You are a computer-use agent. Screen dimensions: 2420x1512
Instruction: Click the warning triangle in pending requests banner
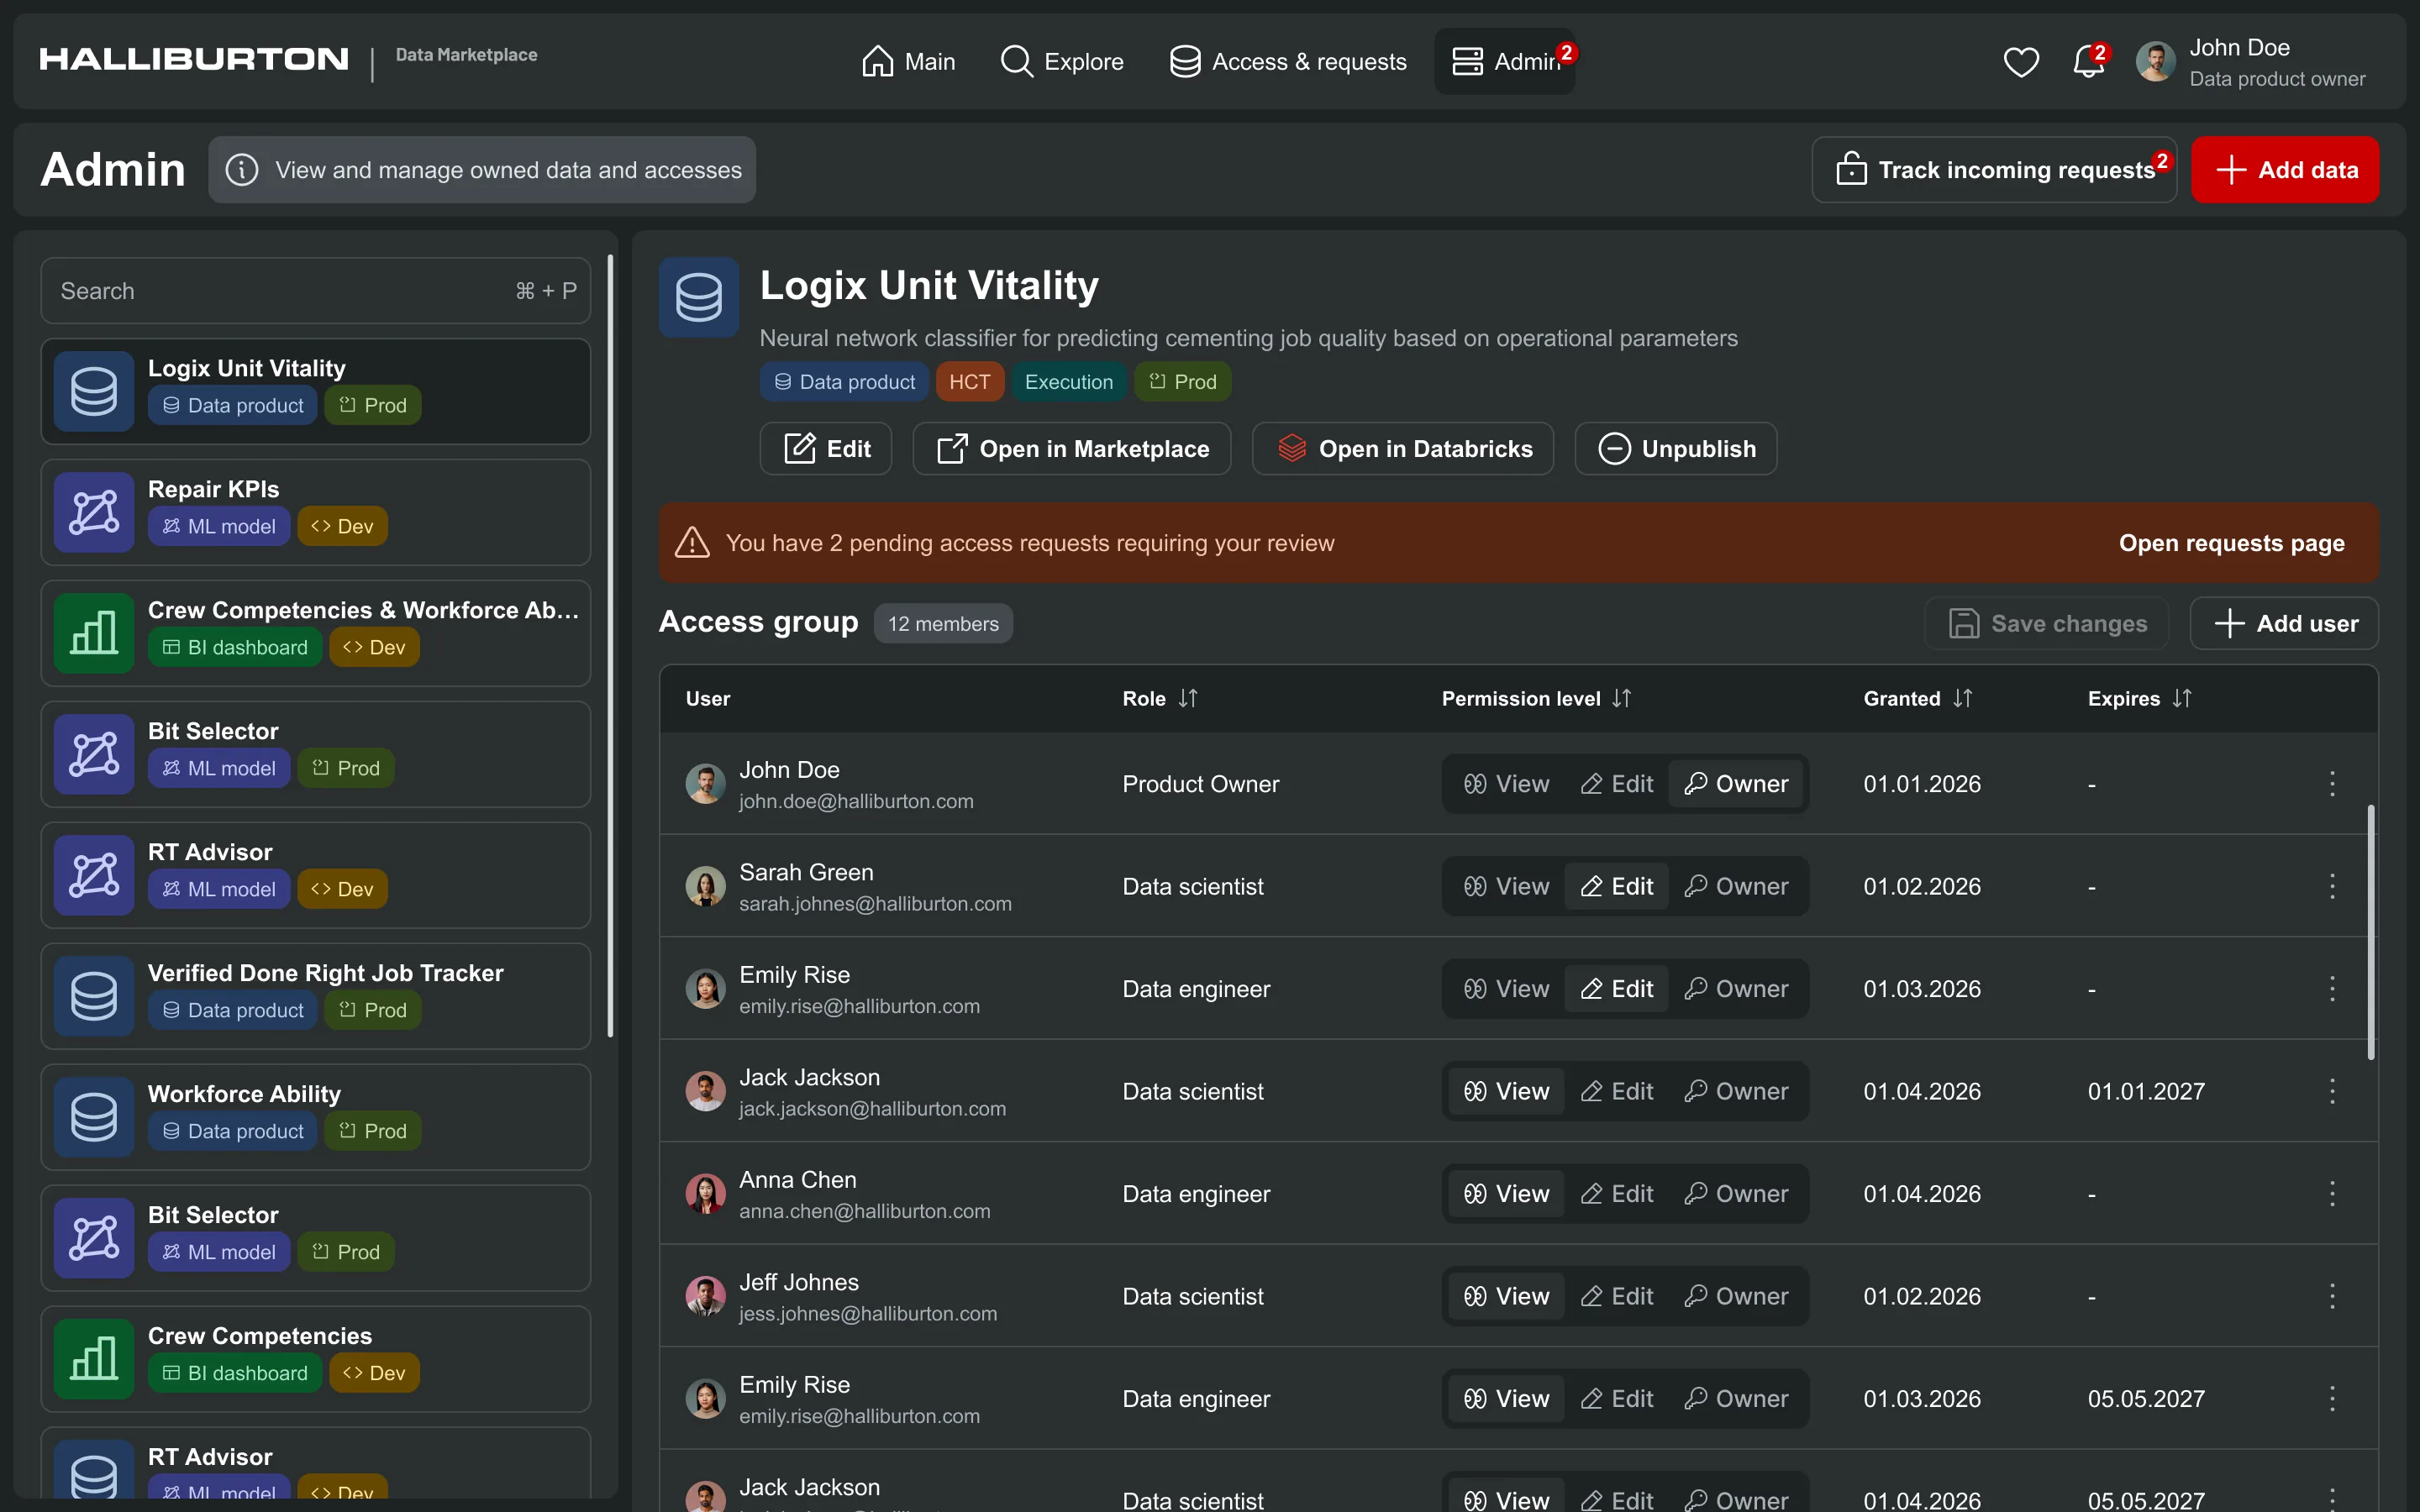click(x=692, y=543)
